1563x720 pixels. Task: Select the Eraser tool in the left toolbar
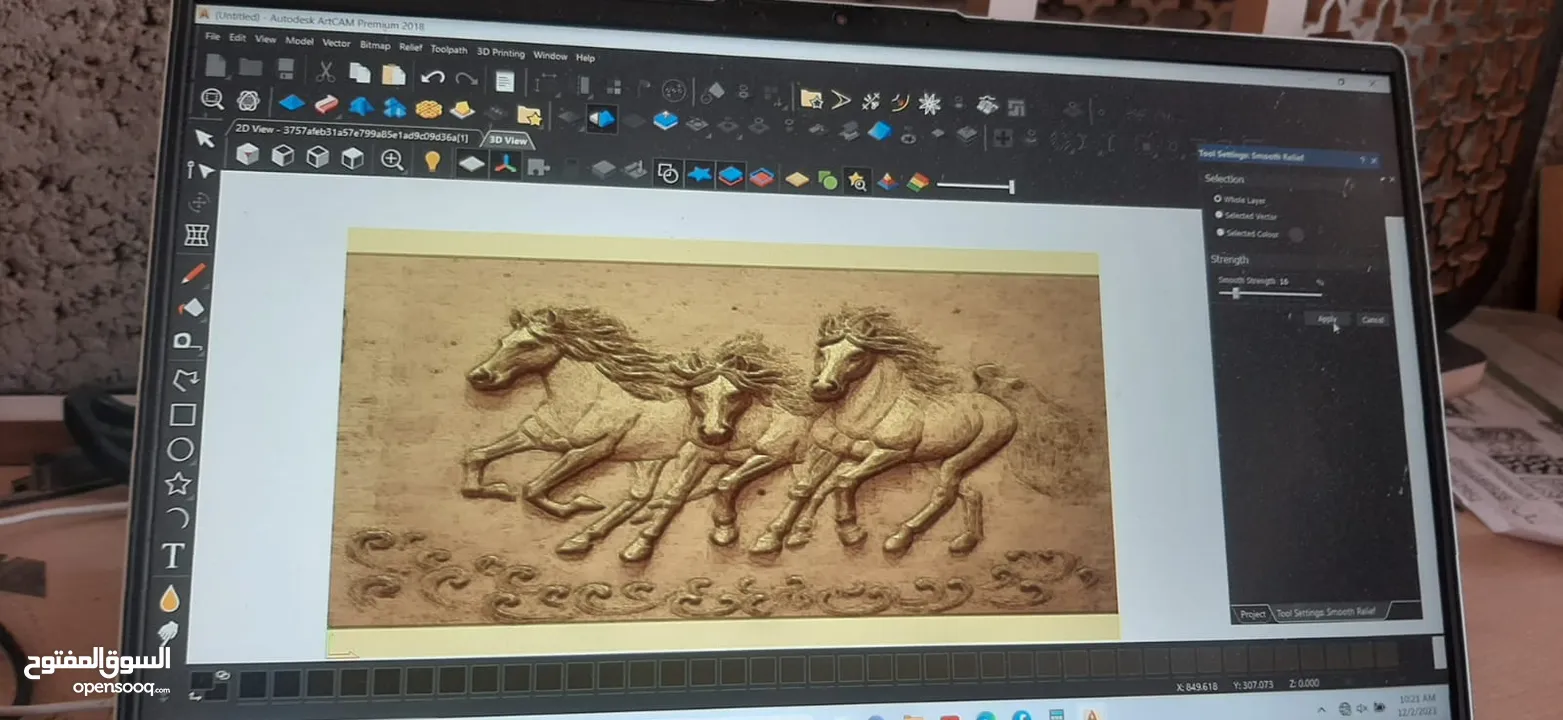tap(190, 307)
